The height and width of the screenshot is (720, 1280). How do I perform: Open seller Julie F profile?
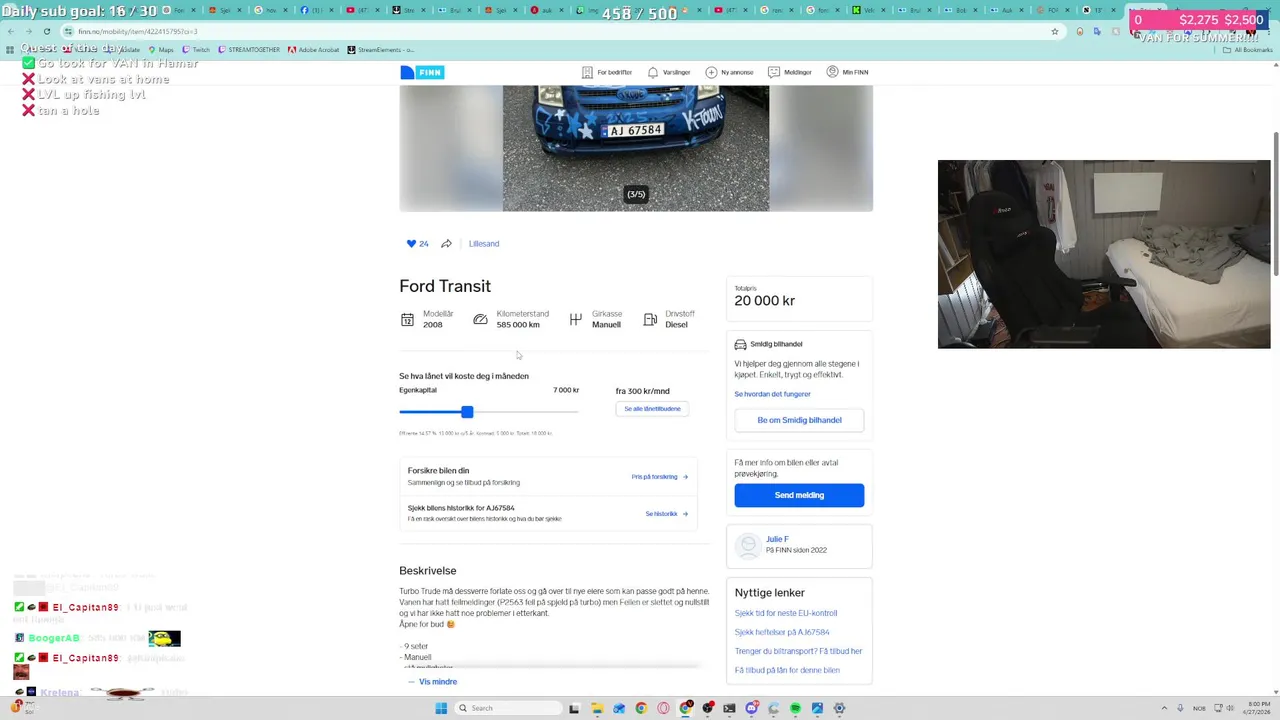(777, 539)
